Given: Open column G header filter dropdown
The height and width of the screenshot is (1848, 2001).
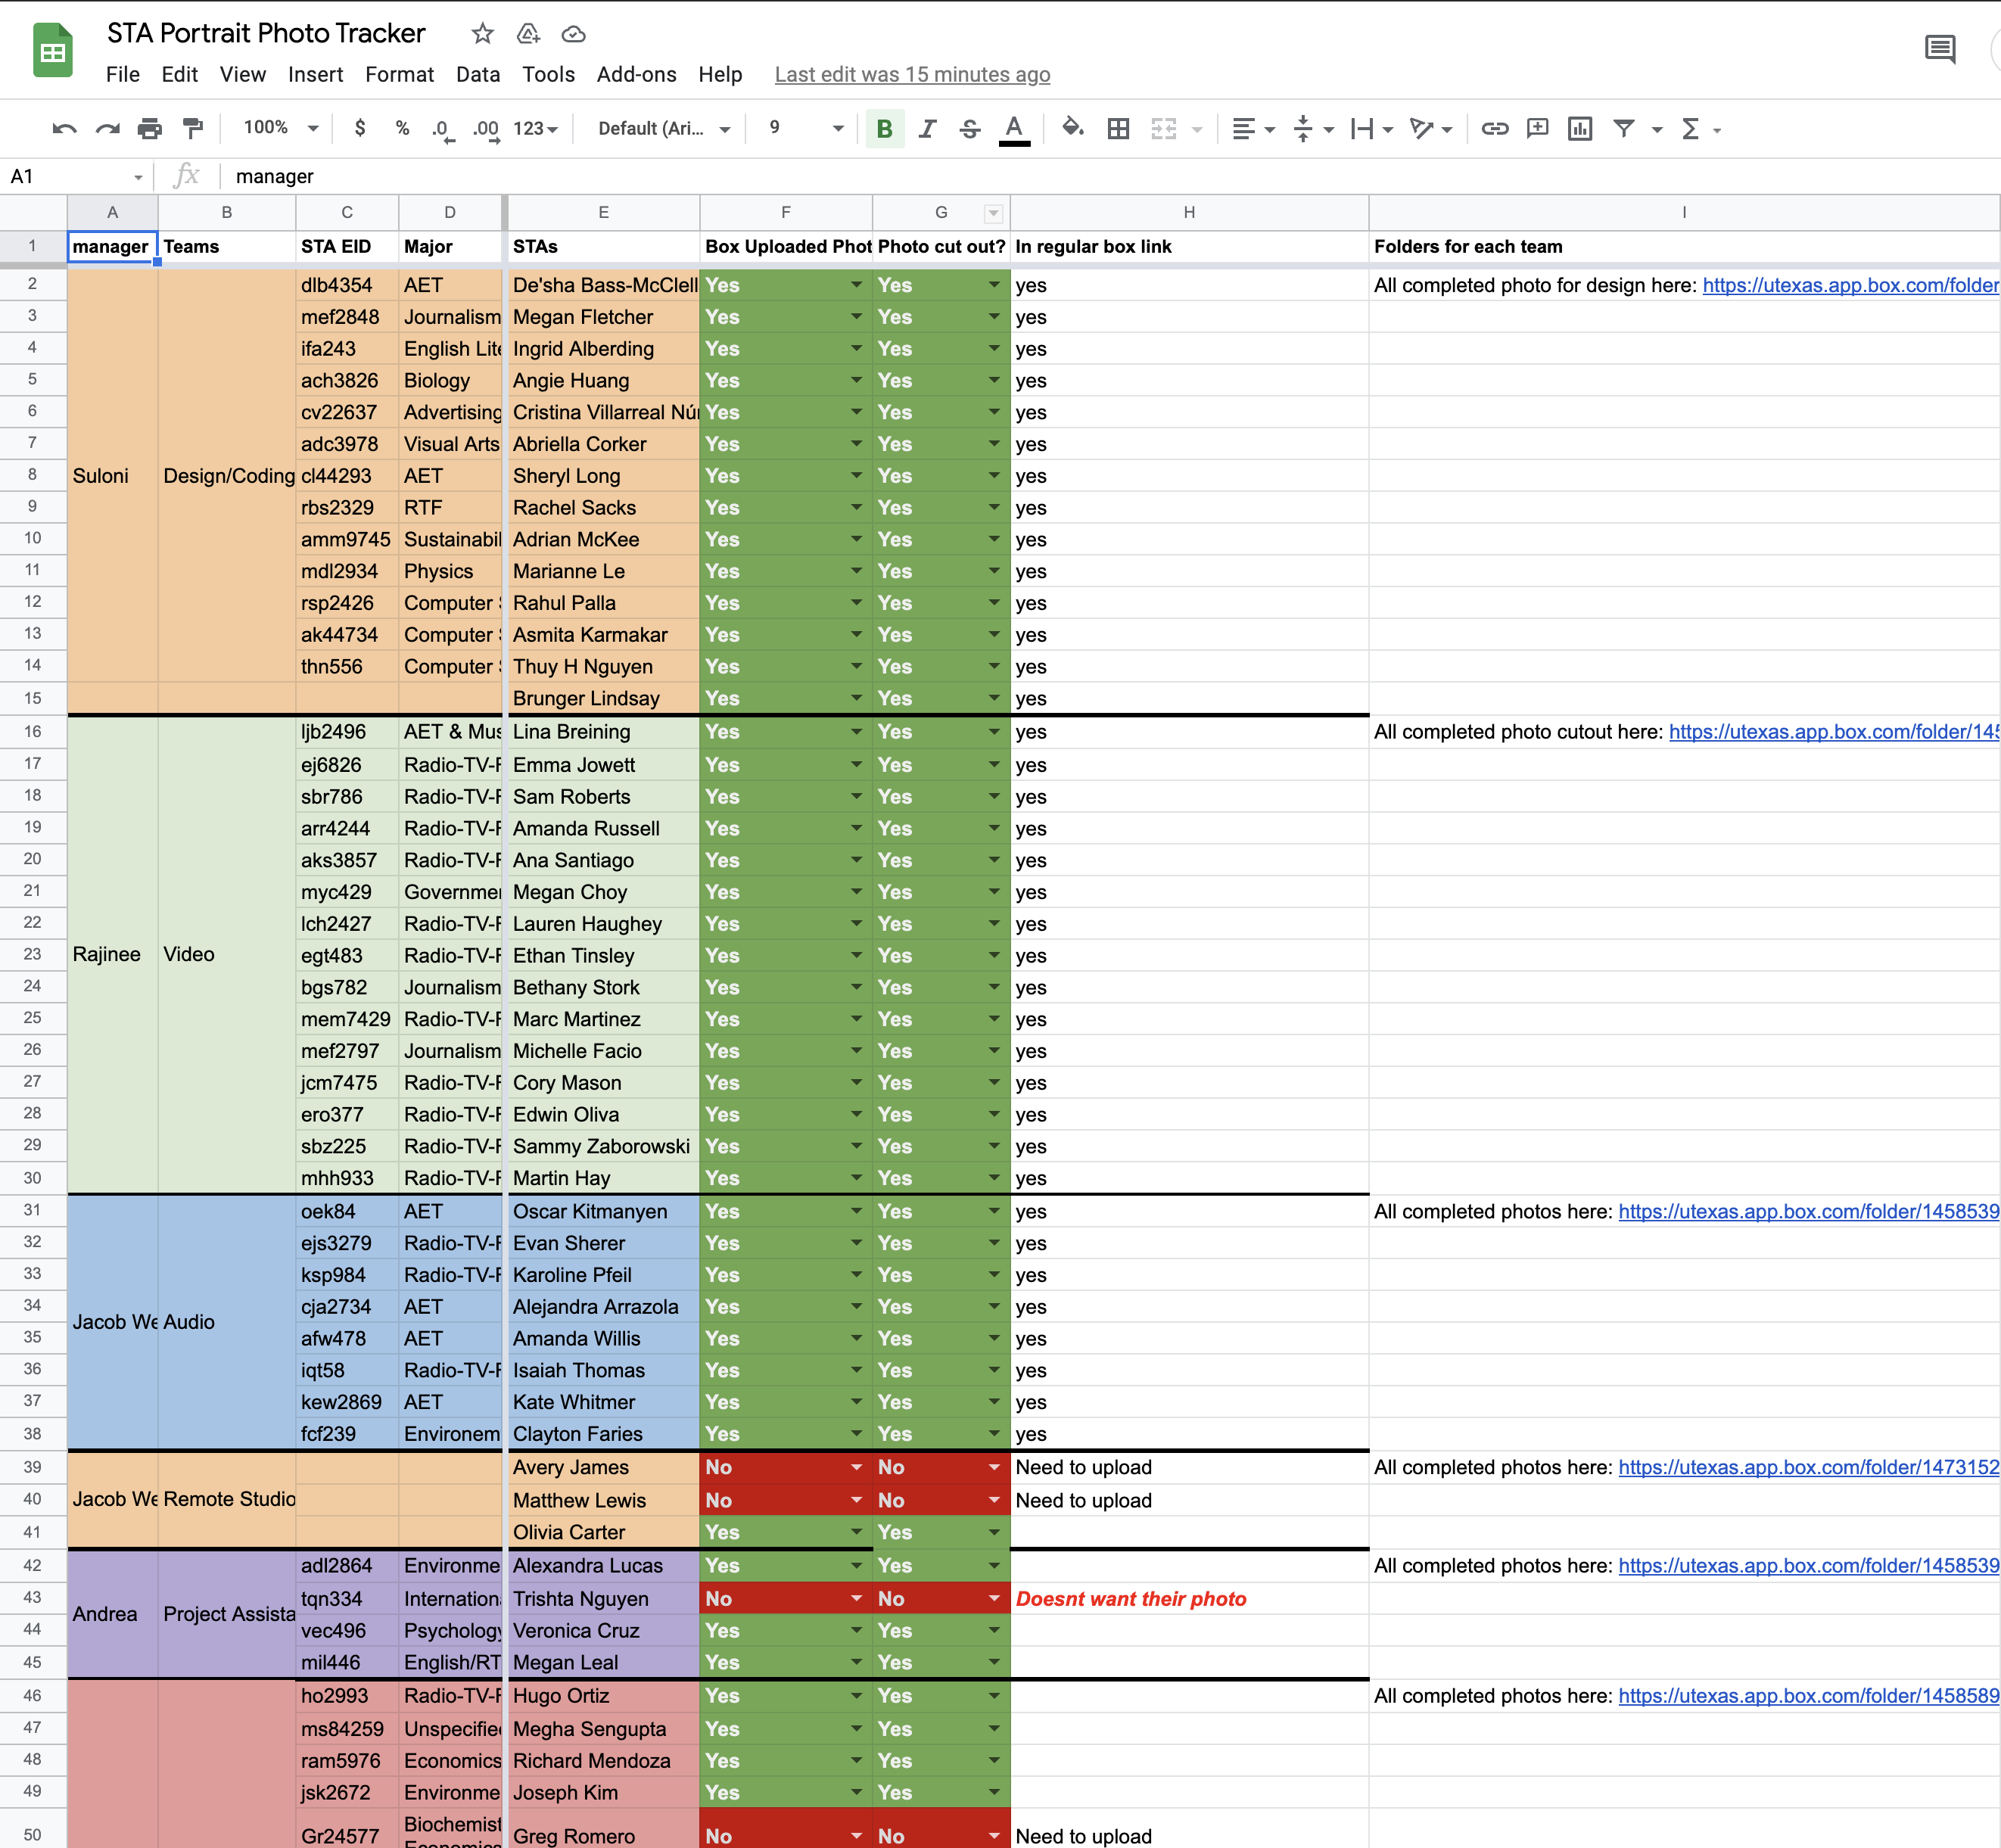Looking at the screenshot, I should point(993,213).
